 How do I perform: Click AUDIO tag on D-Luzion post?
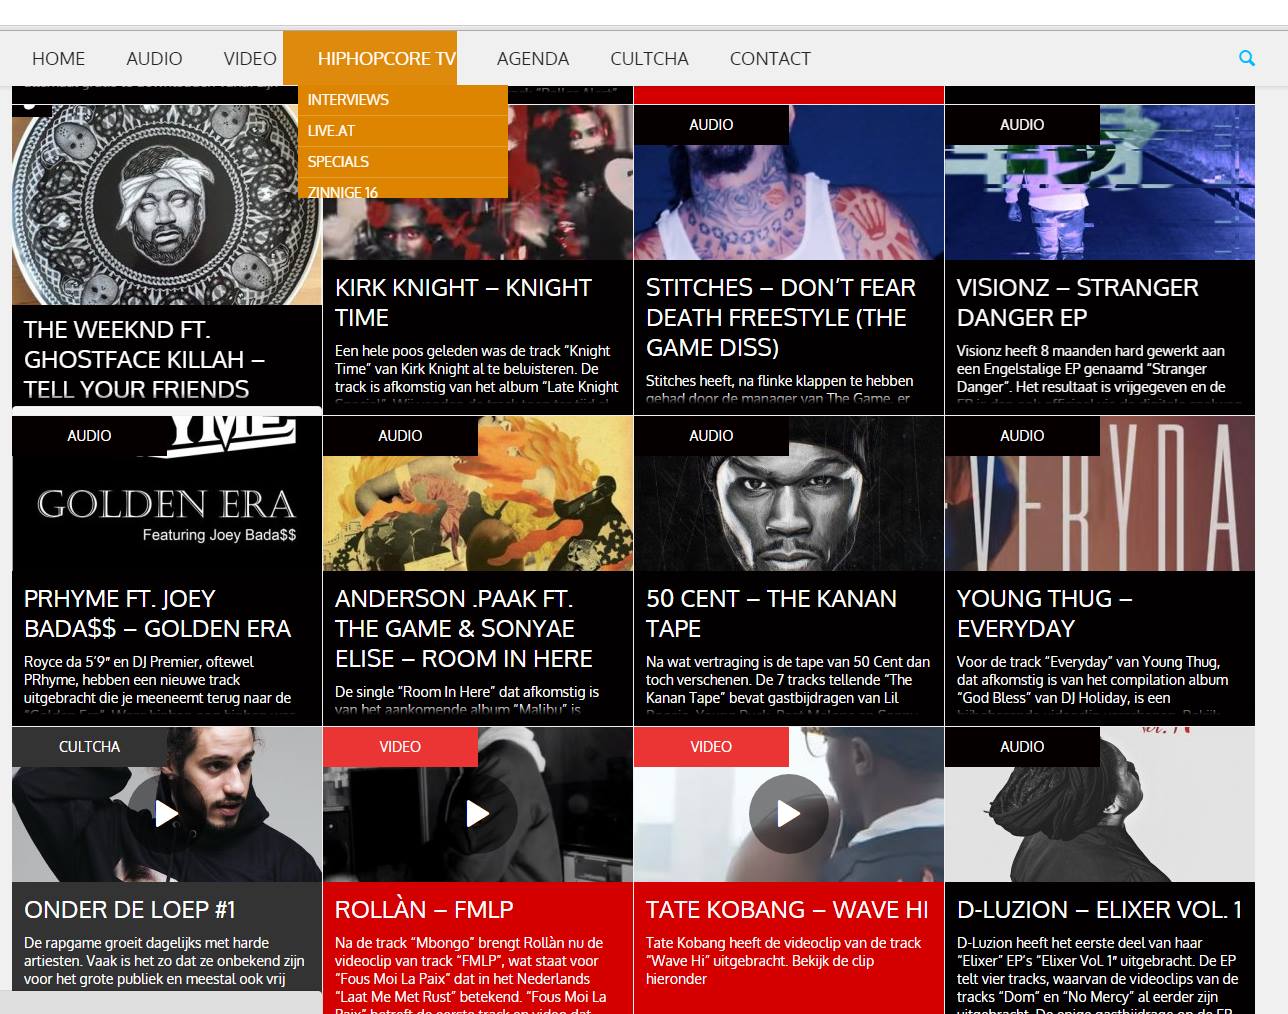click(1022, 747)
